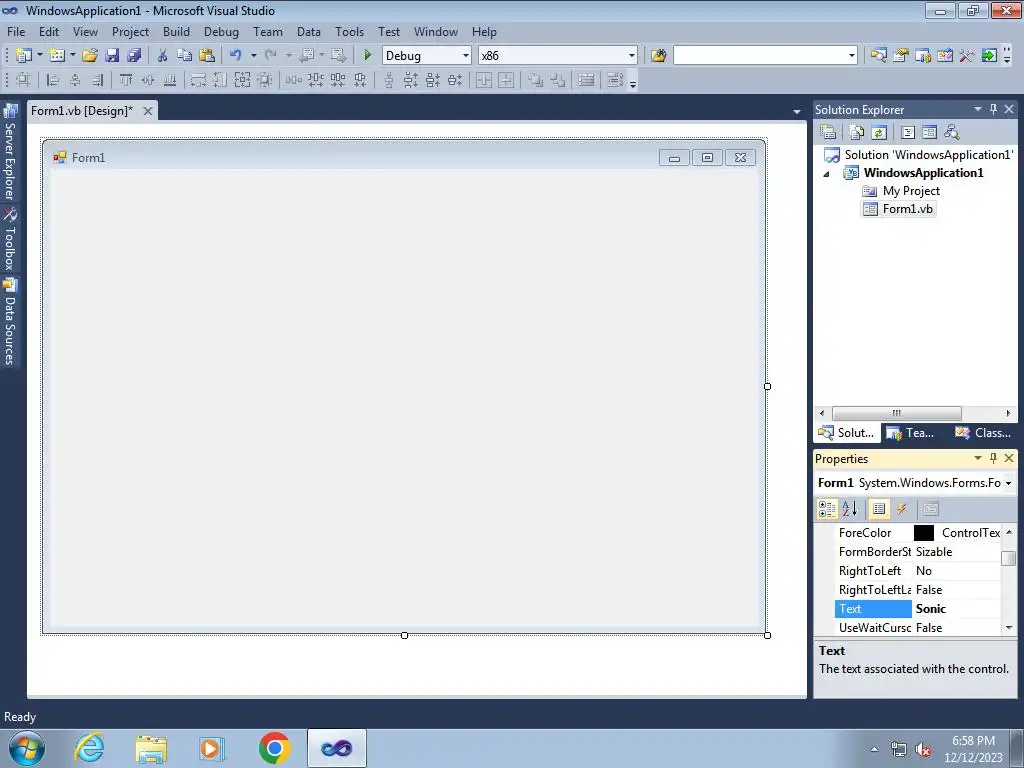Image resolution: width=1024 pixels, height=768 pixels.
Task: Click the Toolbox wrench and hammer toolbar icon
Action: pos(967,56)
